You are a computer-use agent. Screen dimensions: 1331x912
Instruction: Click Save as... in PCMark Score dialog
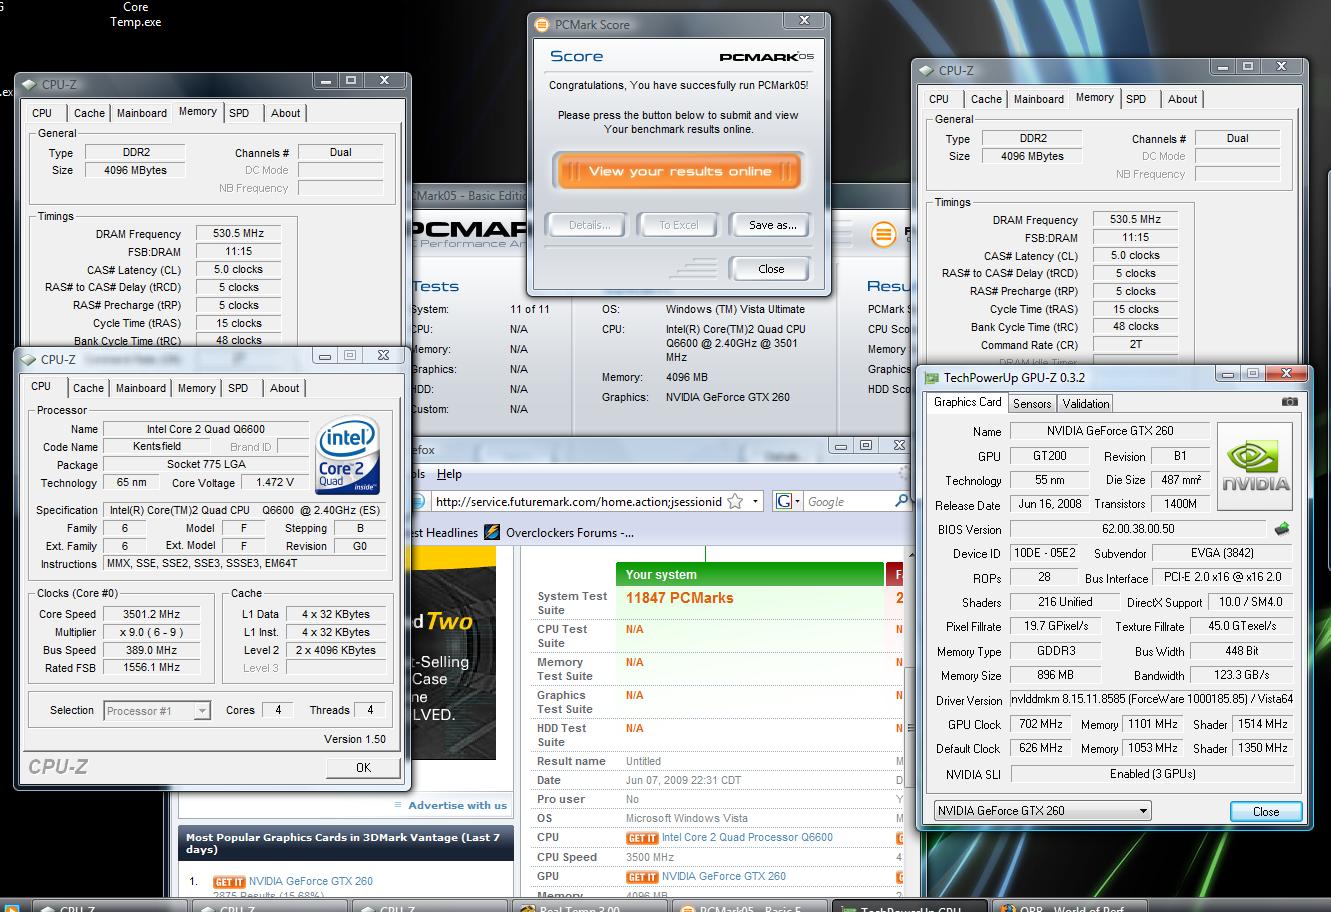tap(772, 225)
